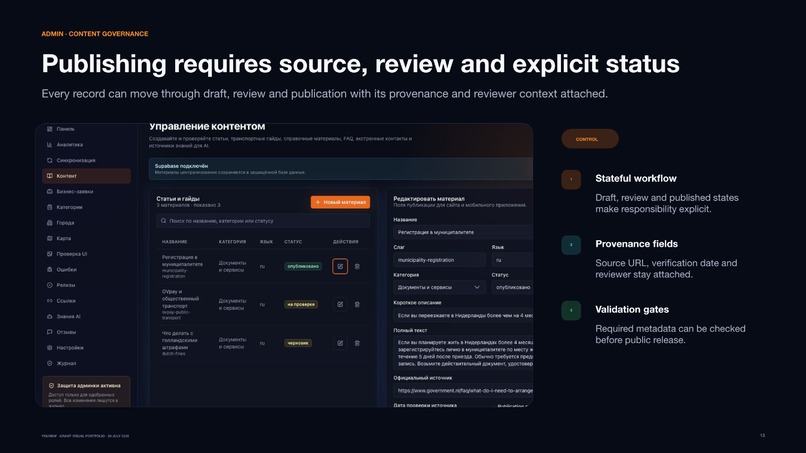Open the Категории sidebar icon
Screen dimensions: 806x453
50,207
